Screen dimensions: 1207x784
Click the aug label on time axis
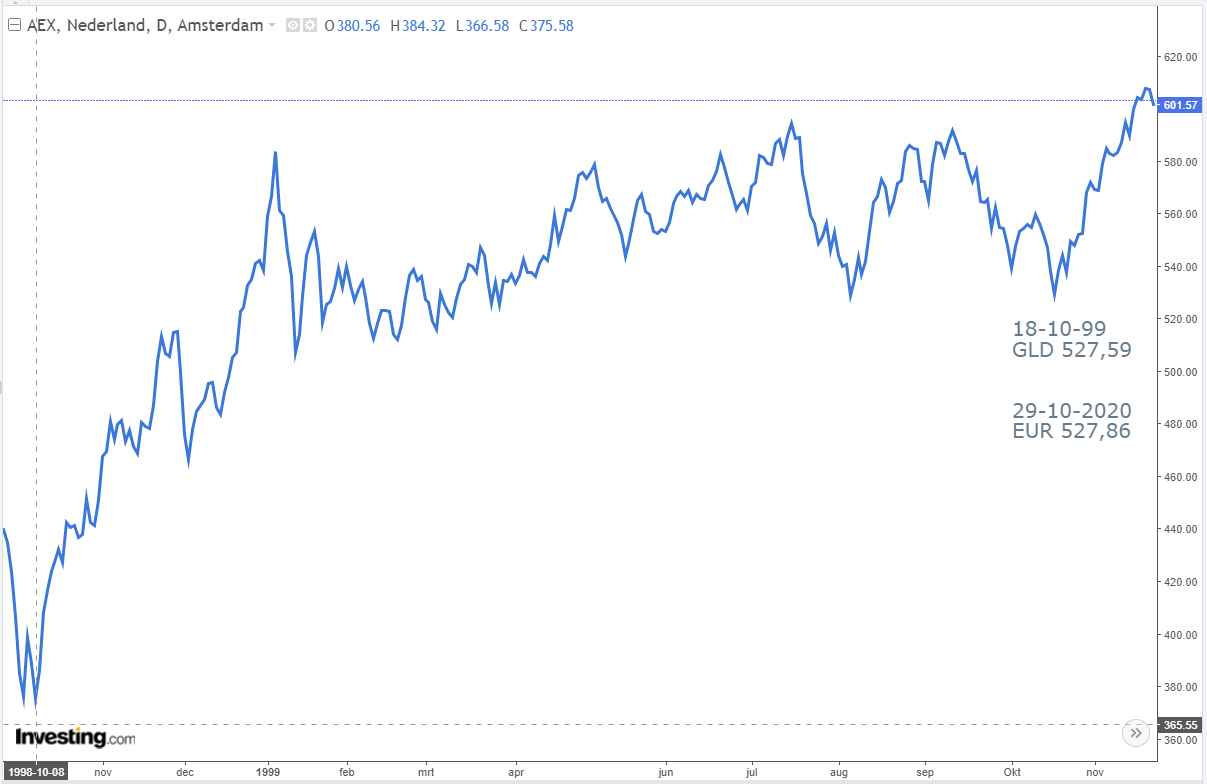pyautogui.click(x=839, y=772)
